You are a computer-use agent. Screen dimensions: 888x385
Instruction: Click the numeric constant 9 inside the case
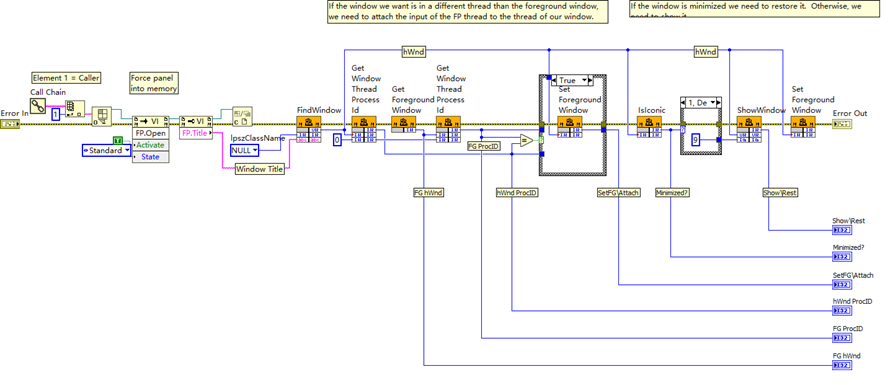click(x=696, y=139)
